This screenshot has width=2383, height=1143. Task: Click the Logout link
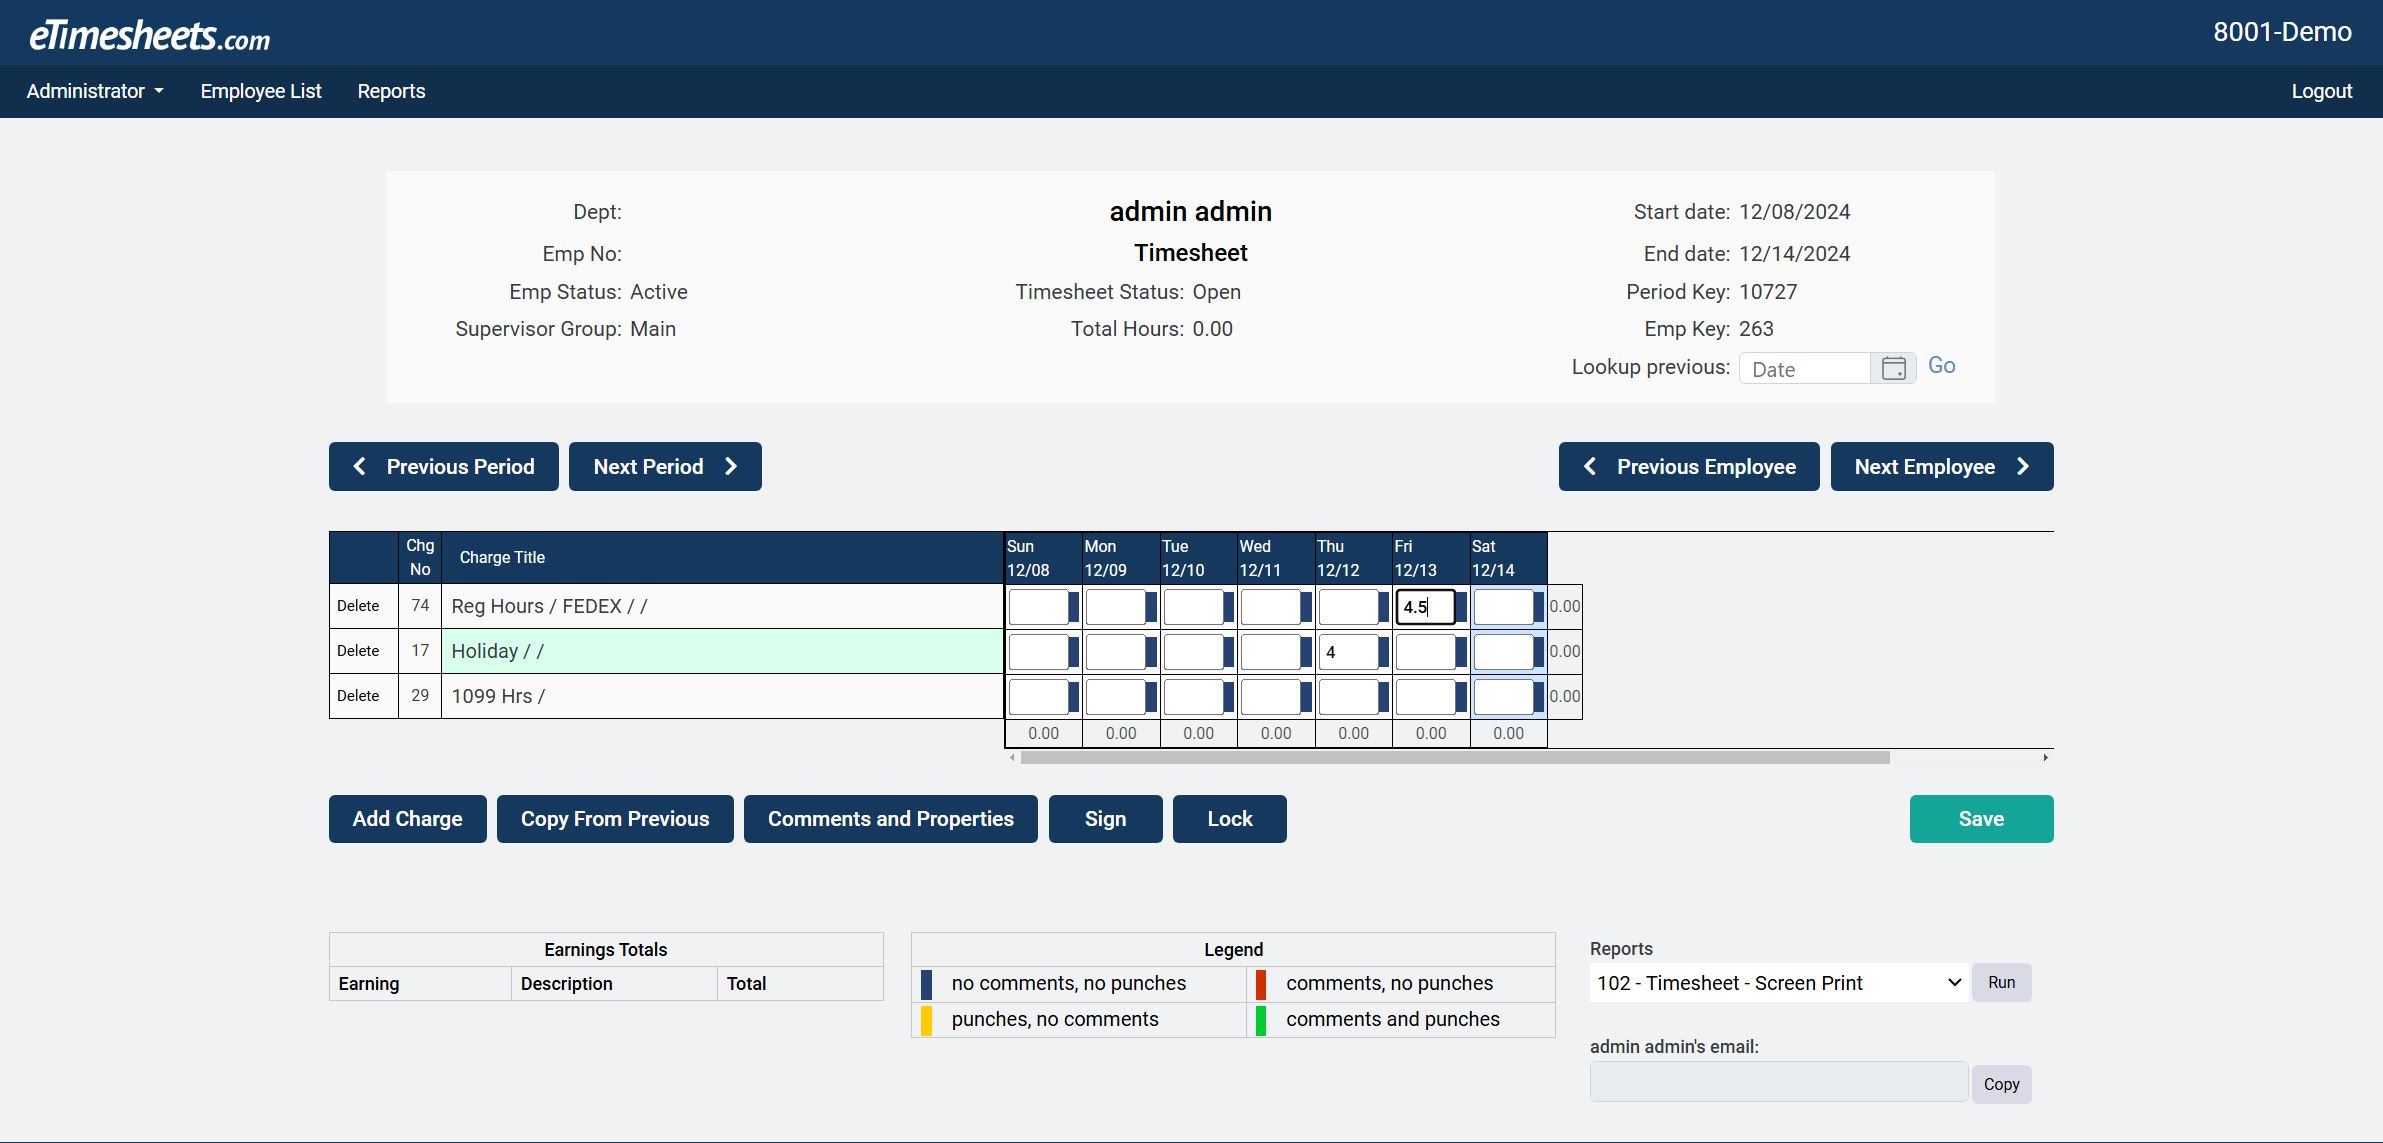tap(2322, 91)
